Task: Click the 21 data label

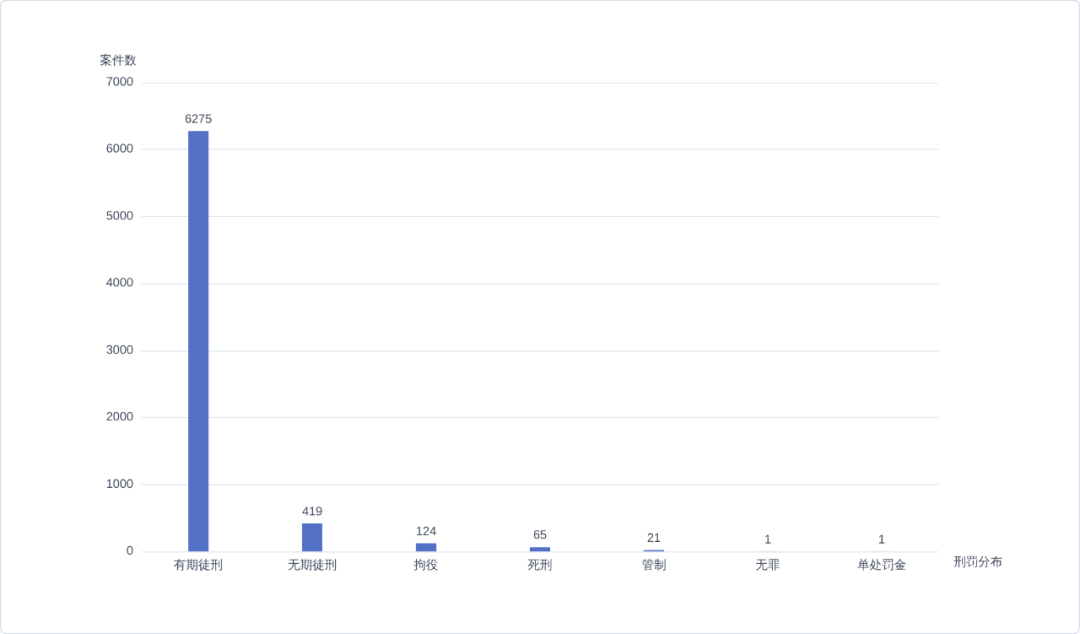Action: point(654,538)
